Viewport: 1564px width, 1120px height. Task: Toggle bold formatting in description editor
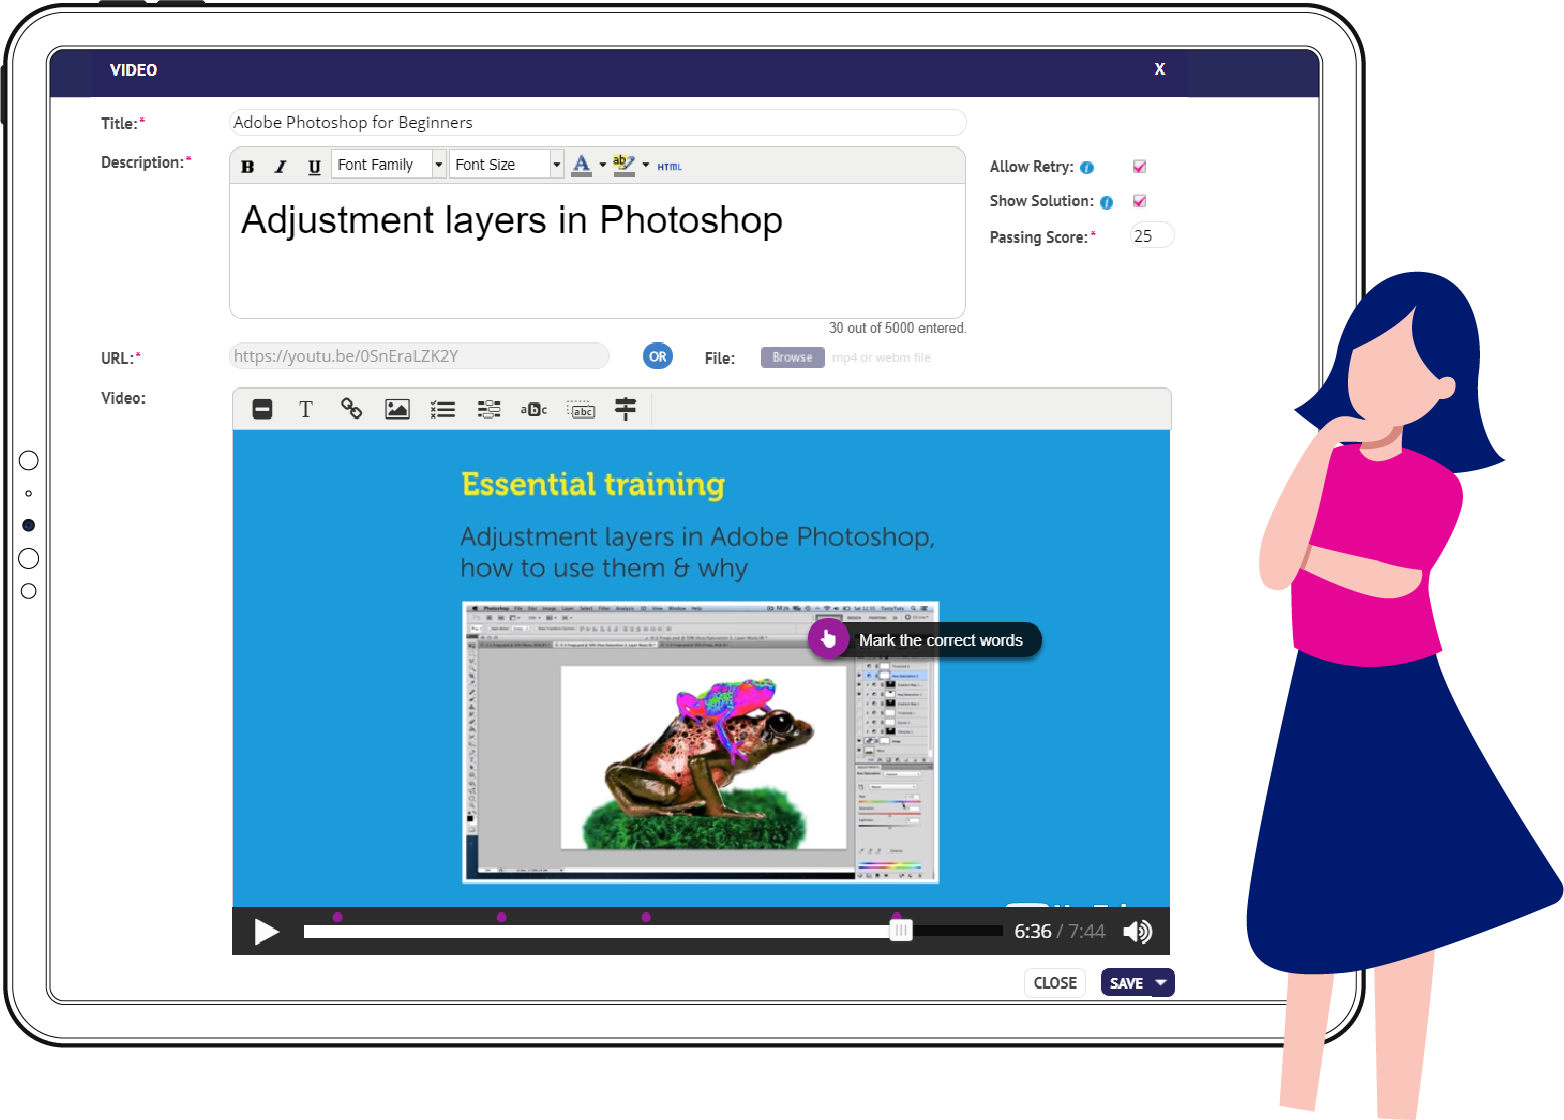(248, 166)
